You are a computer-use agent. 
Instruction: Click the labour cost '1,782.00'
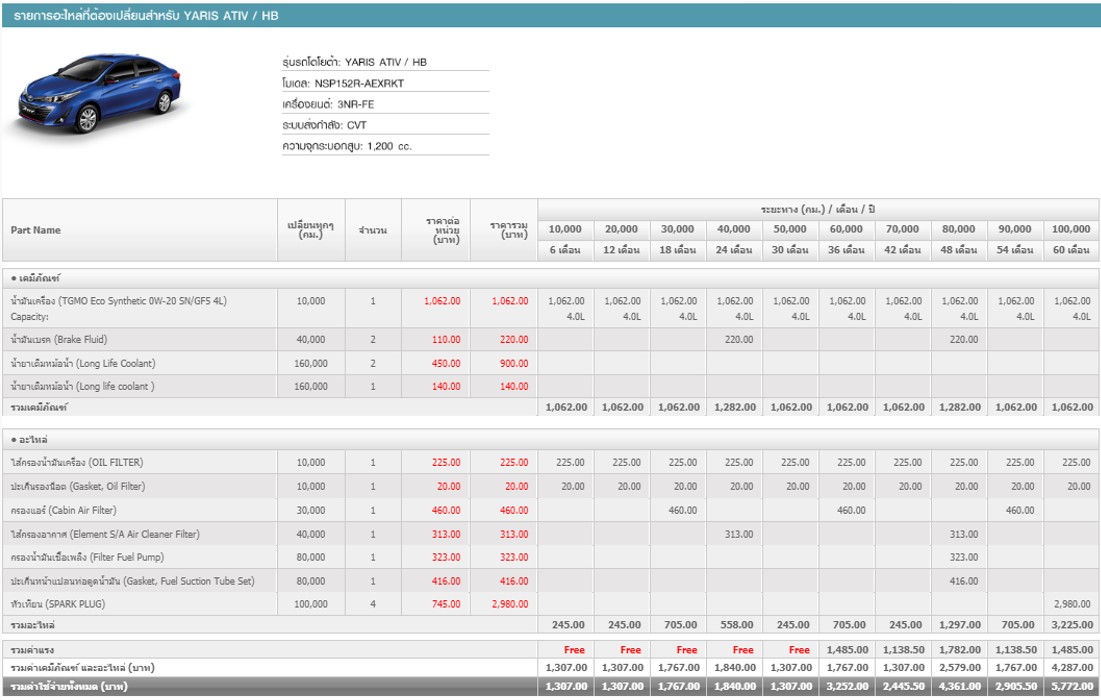[x=960, y=650]
